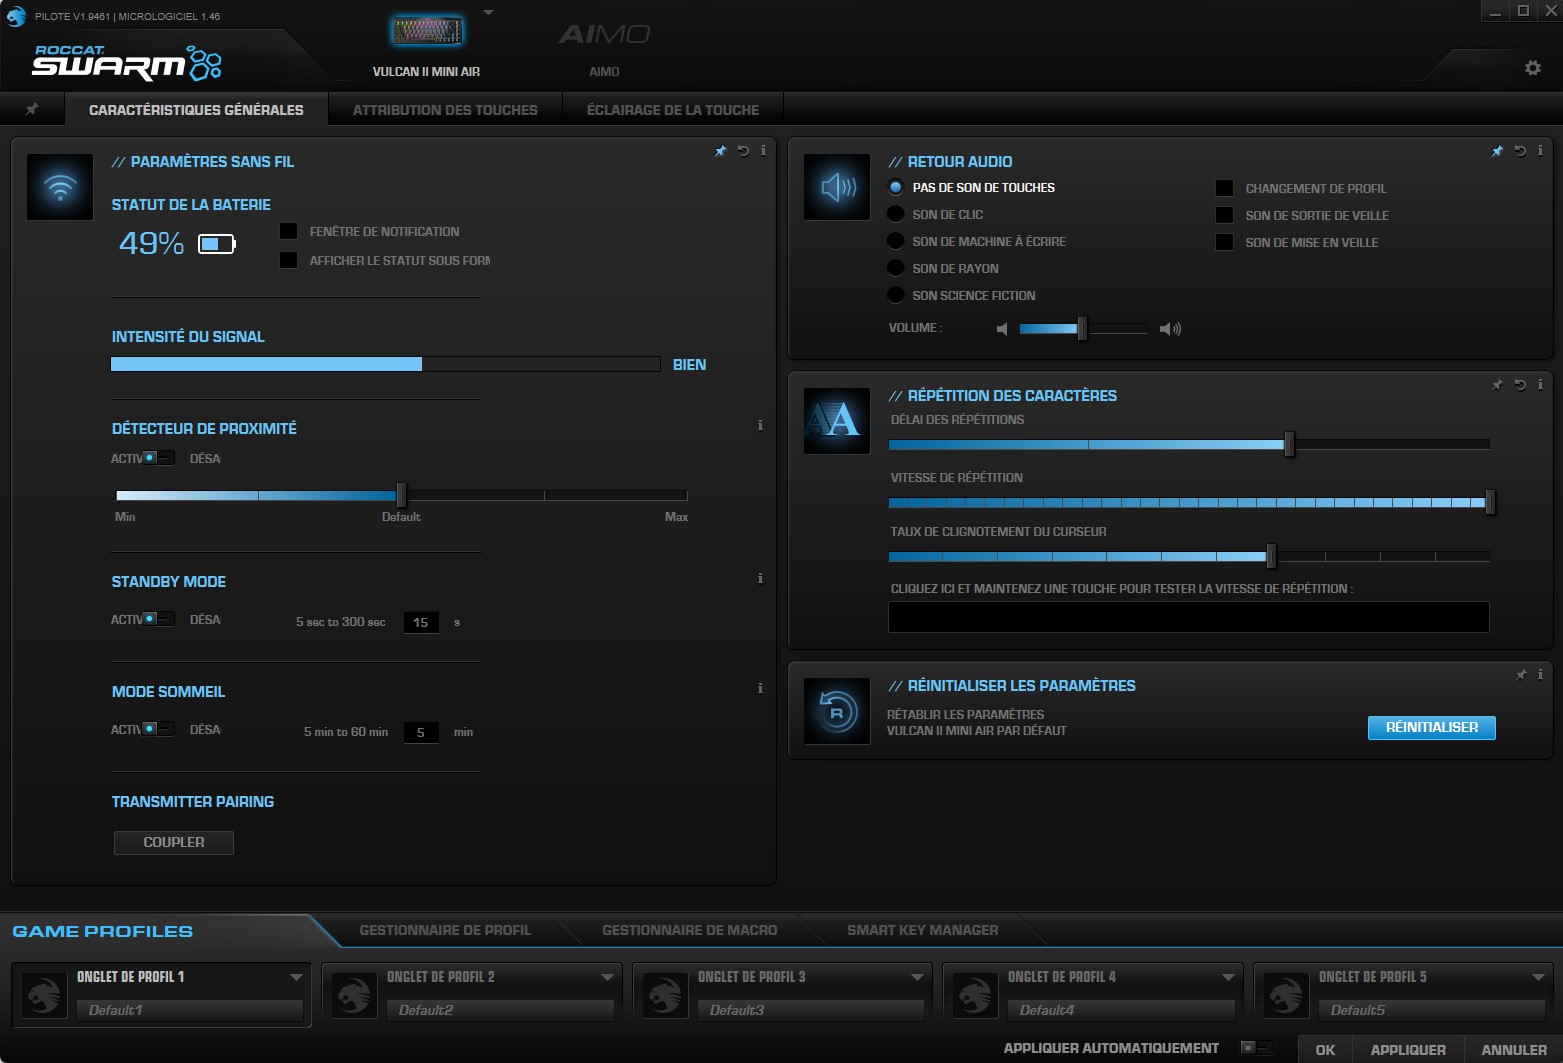Show info for Mode Sommeil

[760, 688]
